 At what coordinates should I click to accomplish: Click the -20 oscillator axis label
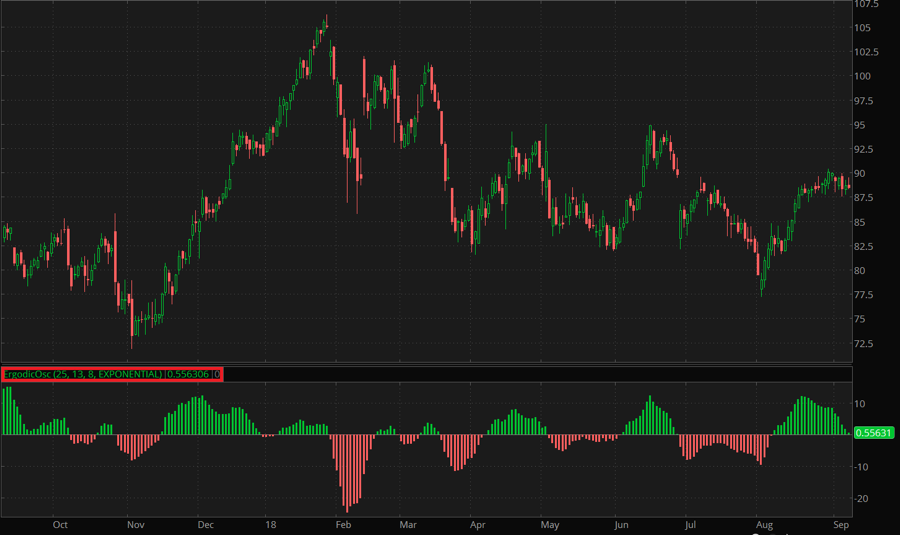coord(862,498)
